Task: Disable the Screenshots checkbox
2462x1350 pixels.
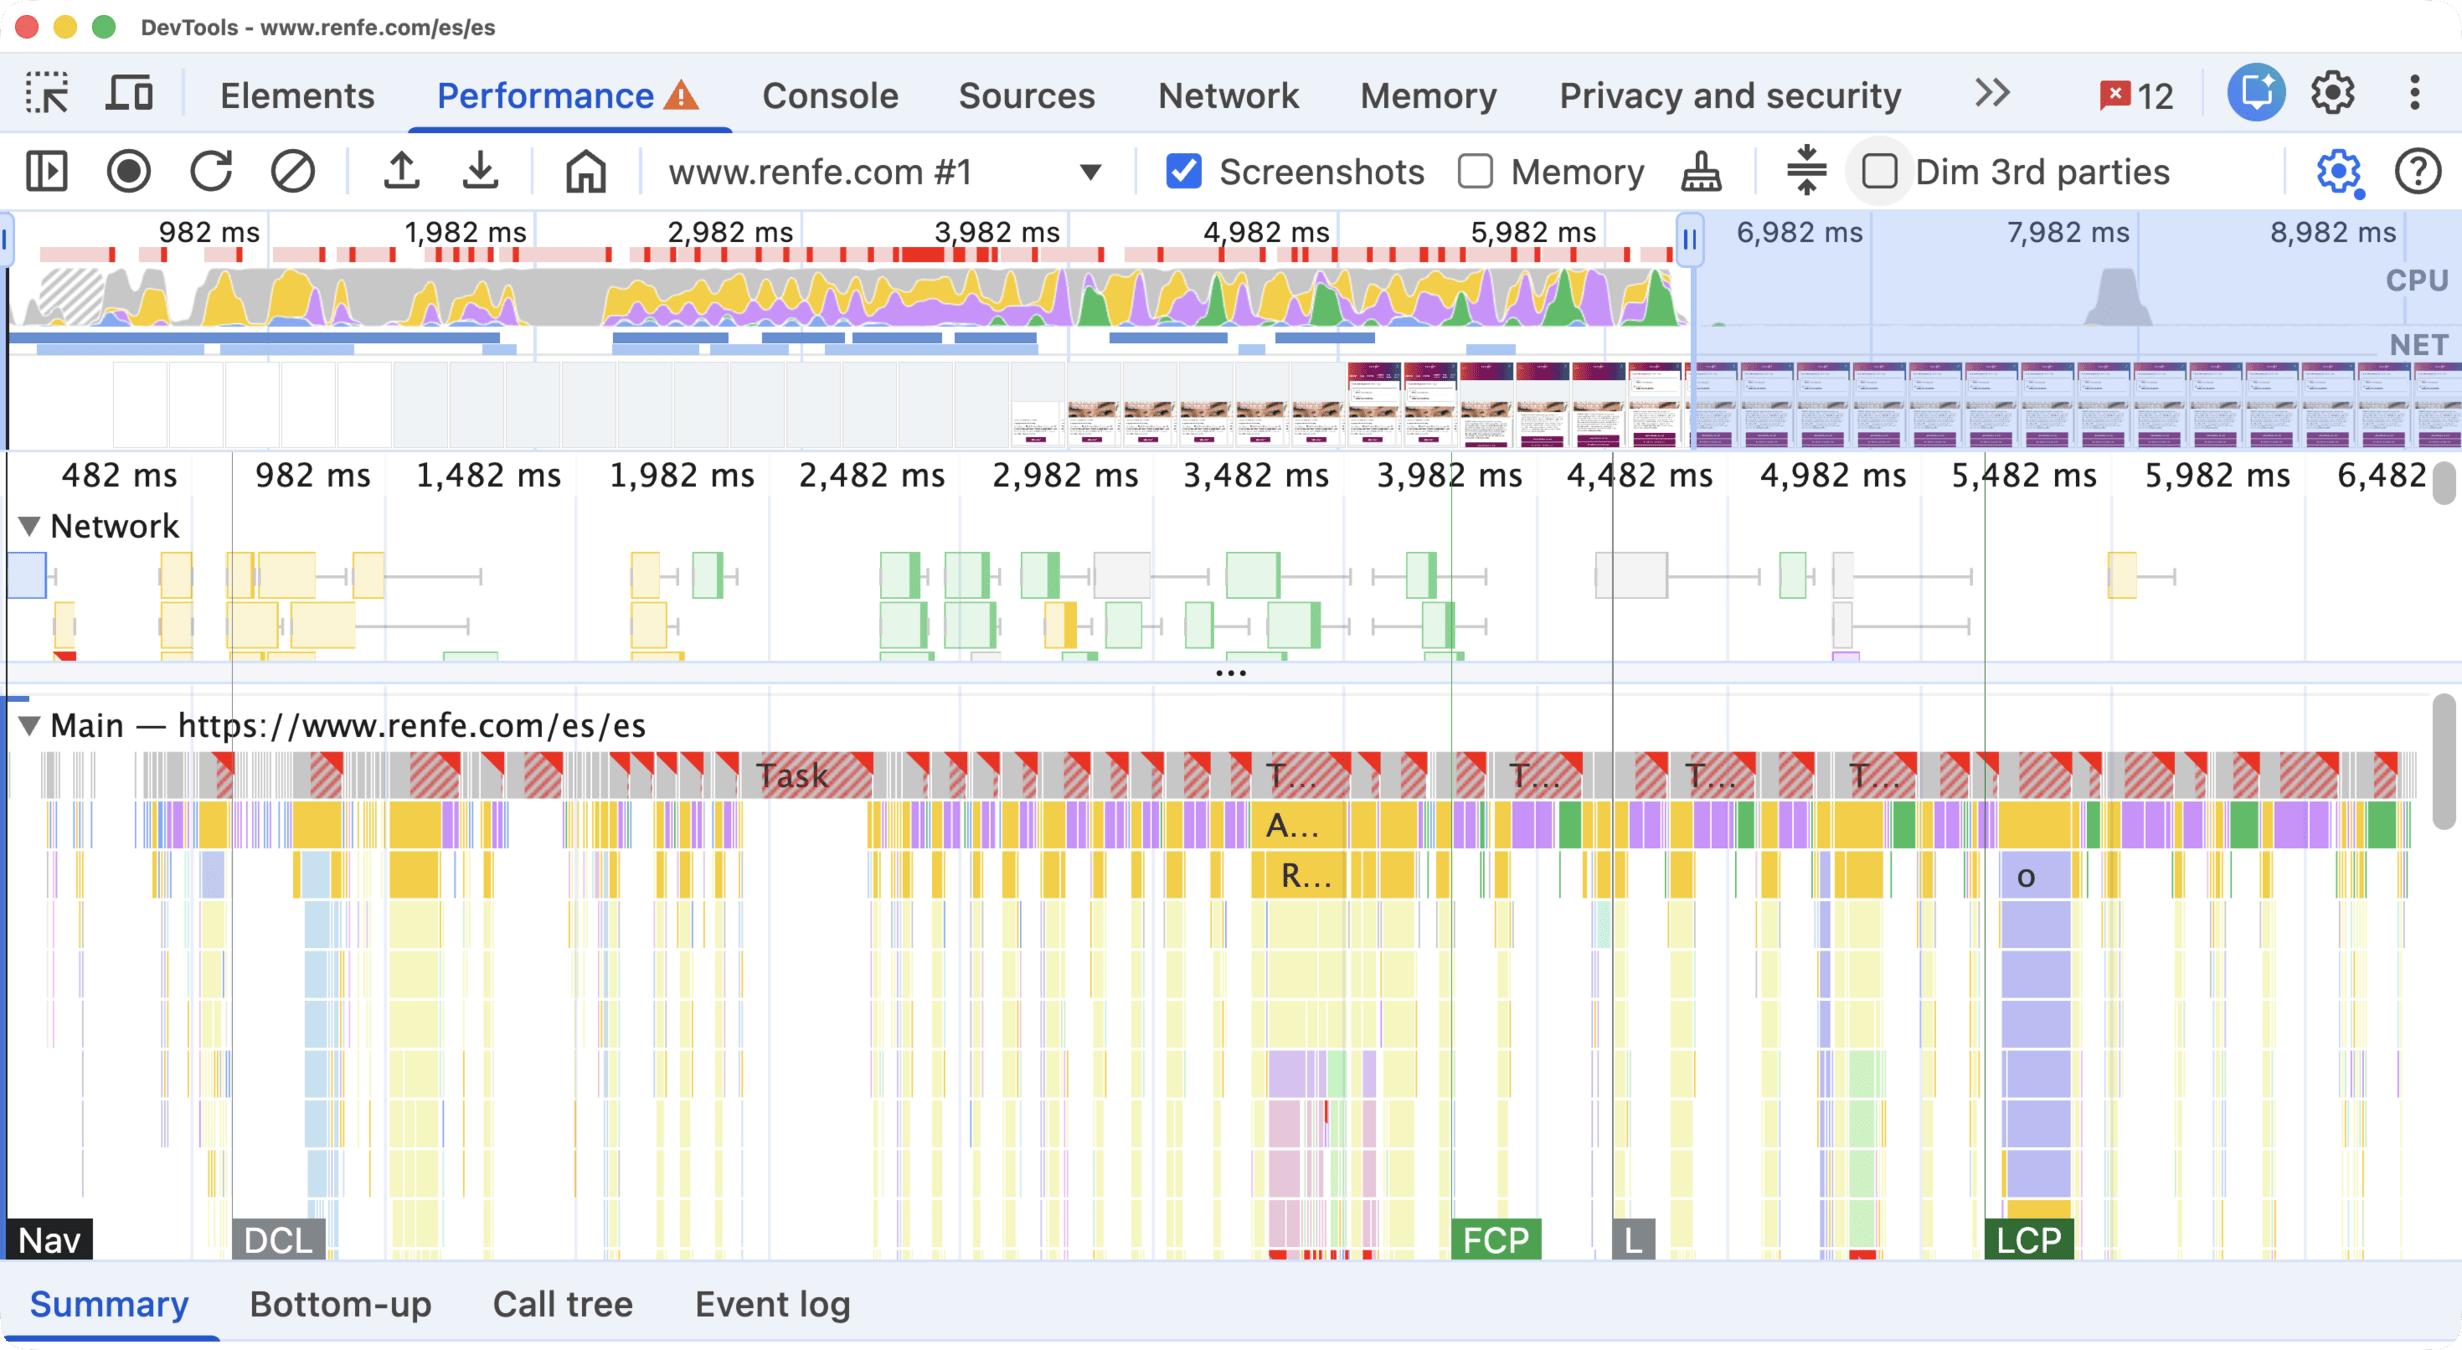Action: click(x=1183, y=171)
